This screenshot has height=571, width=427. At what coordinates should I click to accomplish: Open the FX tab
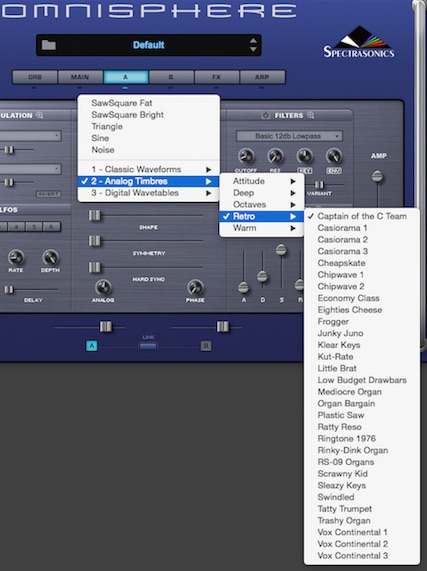[217, 77]
